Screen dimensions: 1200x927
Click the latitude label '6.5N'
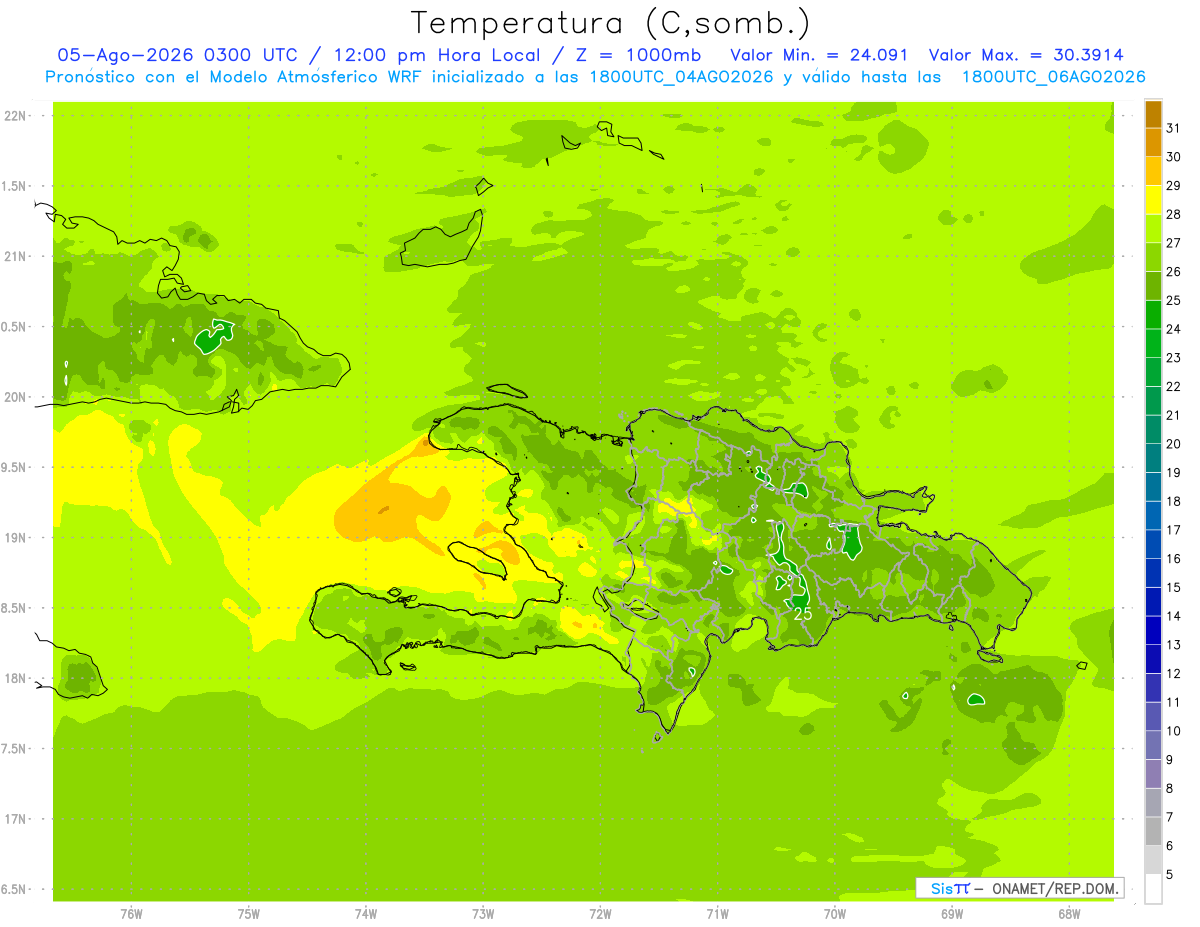(15, 889)
